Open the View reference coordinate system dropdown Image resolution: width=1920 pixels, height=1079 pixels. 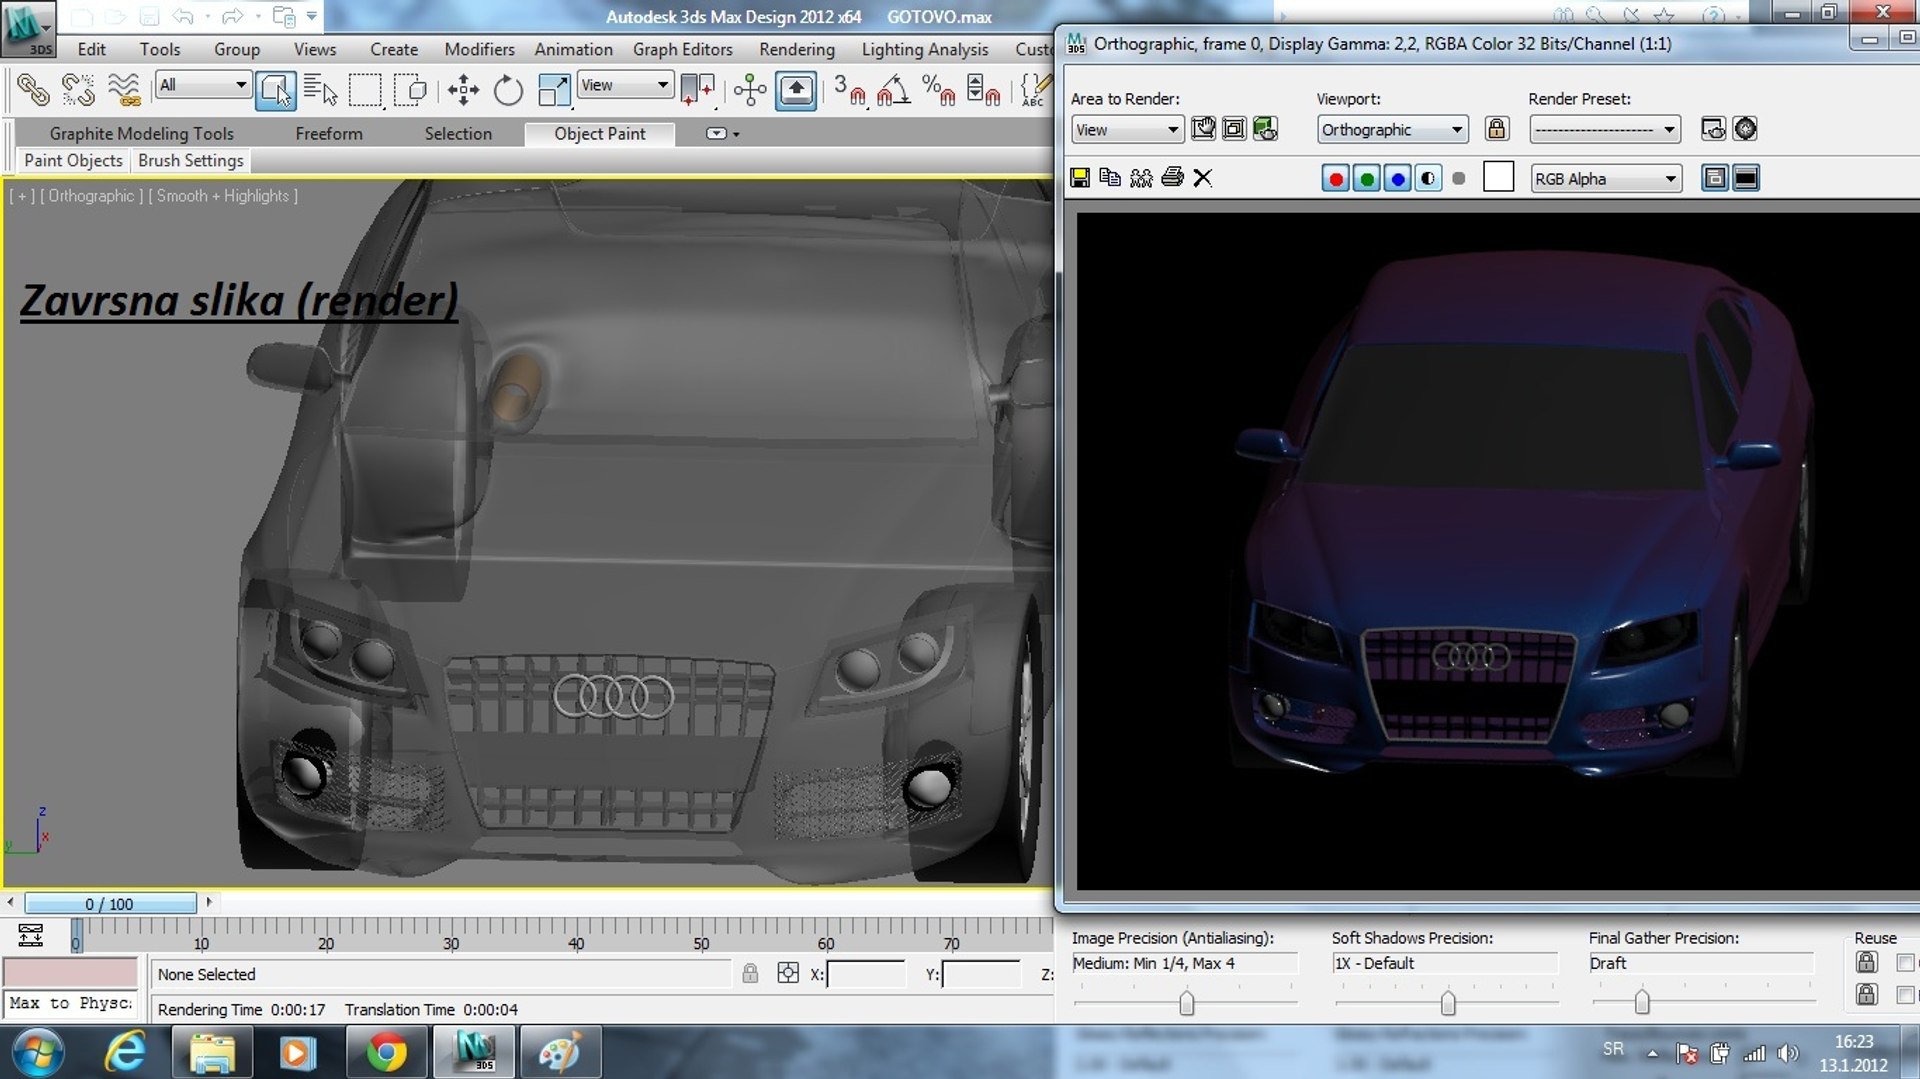625,85
